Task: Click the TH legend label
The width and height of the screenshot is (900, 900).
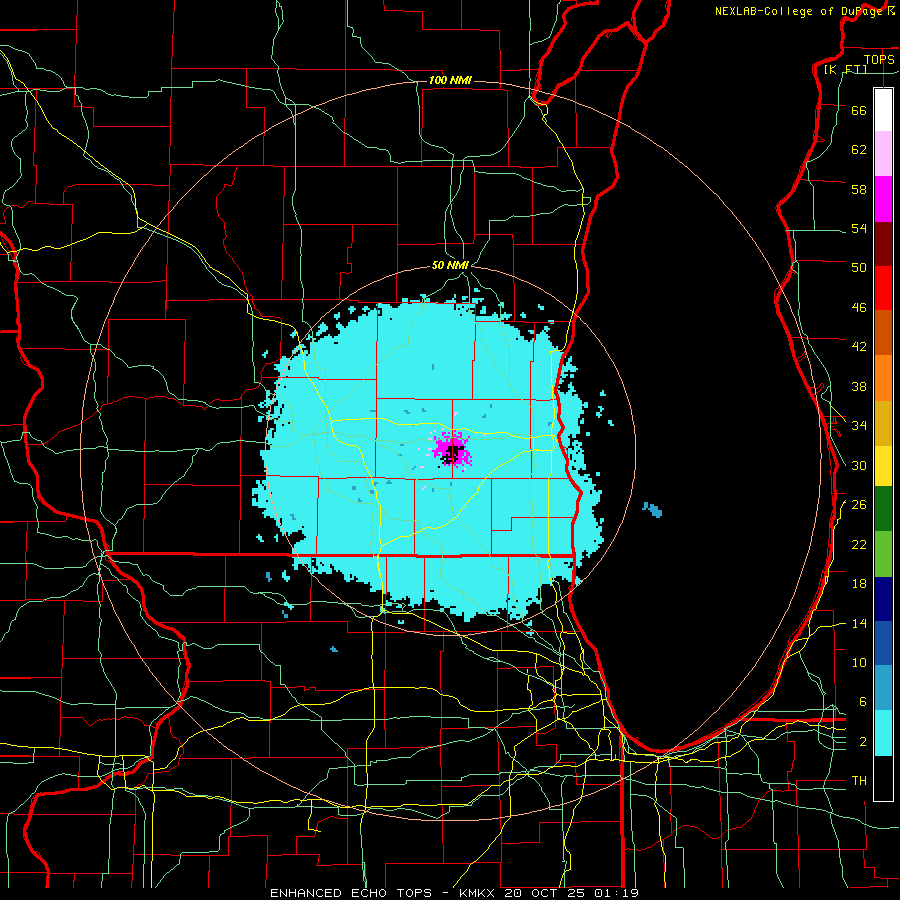Action: (x=859, y=781)
